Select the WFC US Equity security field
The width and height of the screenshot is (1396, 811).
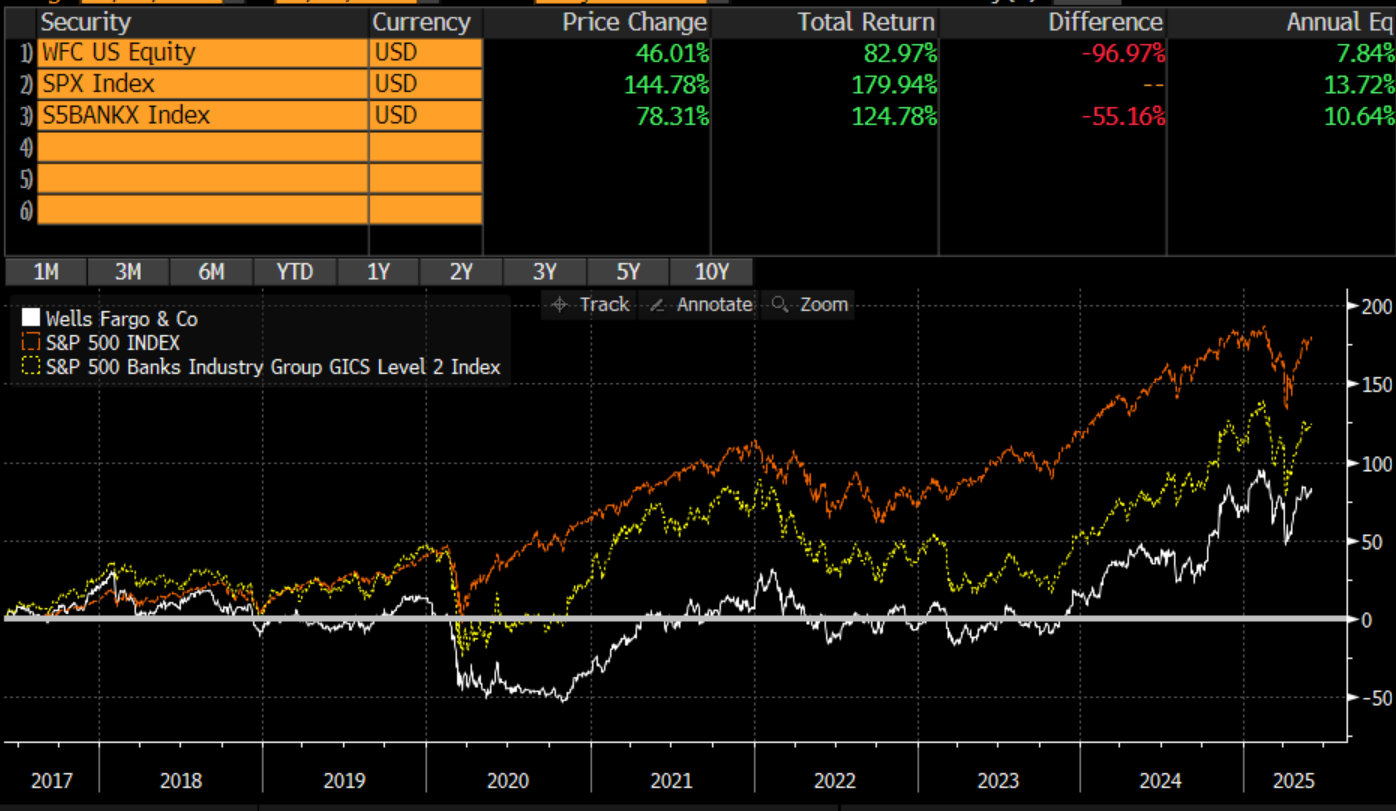(x=202, y=53)
